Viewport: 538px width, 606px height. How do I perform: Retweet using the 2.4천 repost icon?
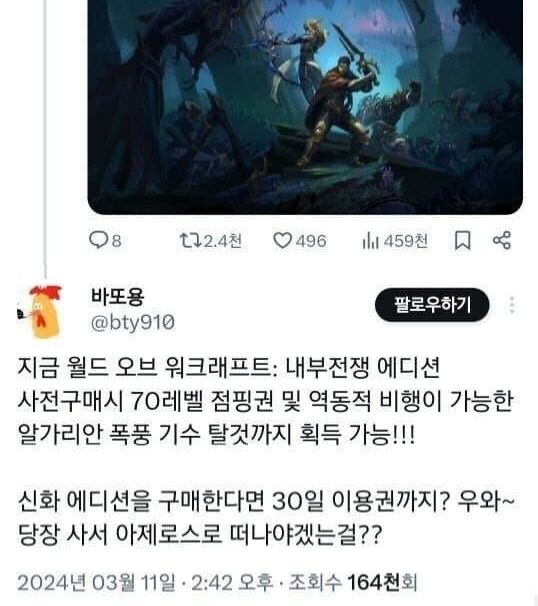tap(190, 240)
